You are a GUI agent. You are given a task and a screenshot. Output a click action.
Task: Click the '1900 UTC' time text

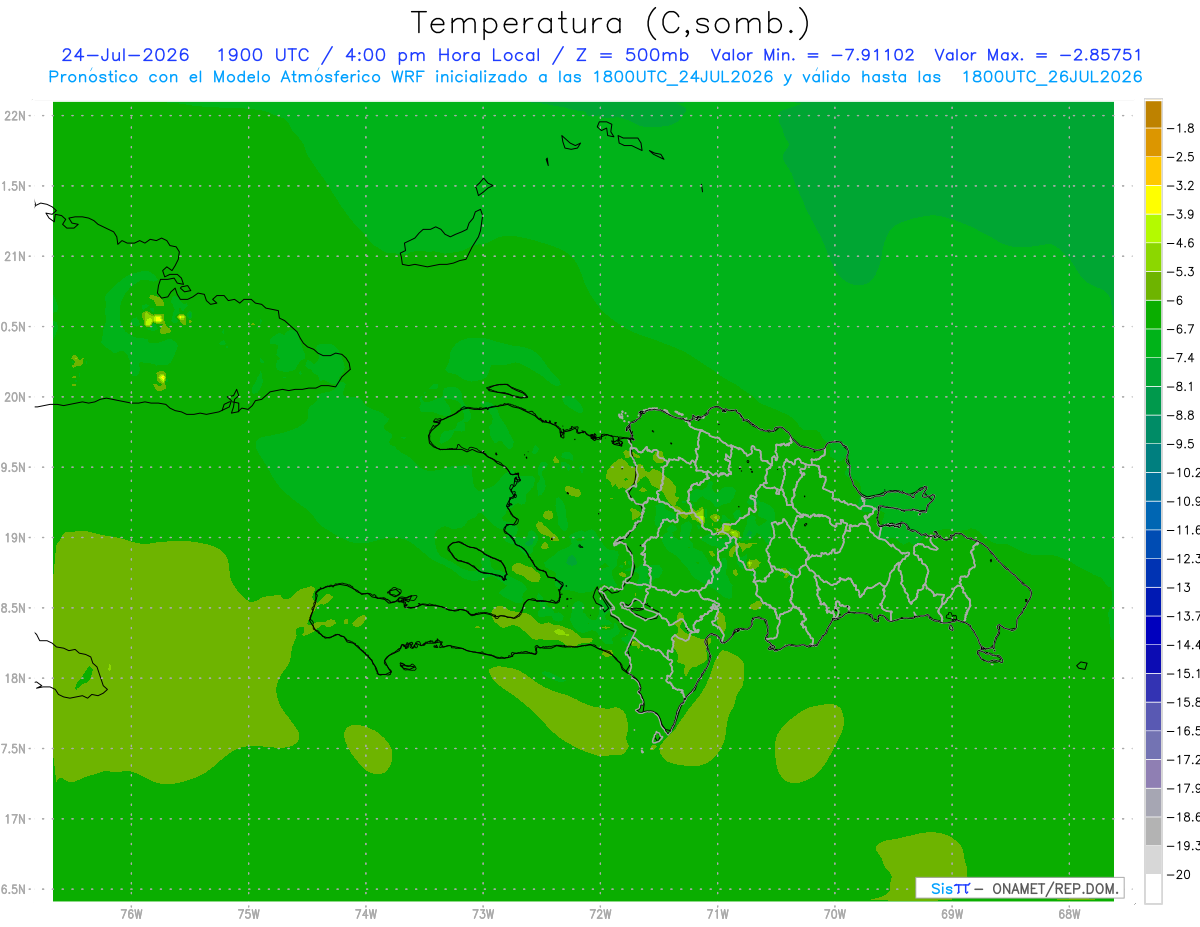(x=265, y=55)
